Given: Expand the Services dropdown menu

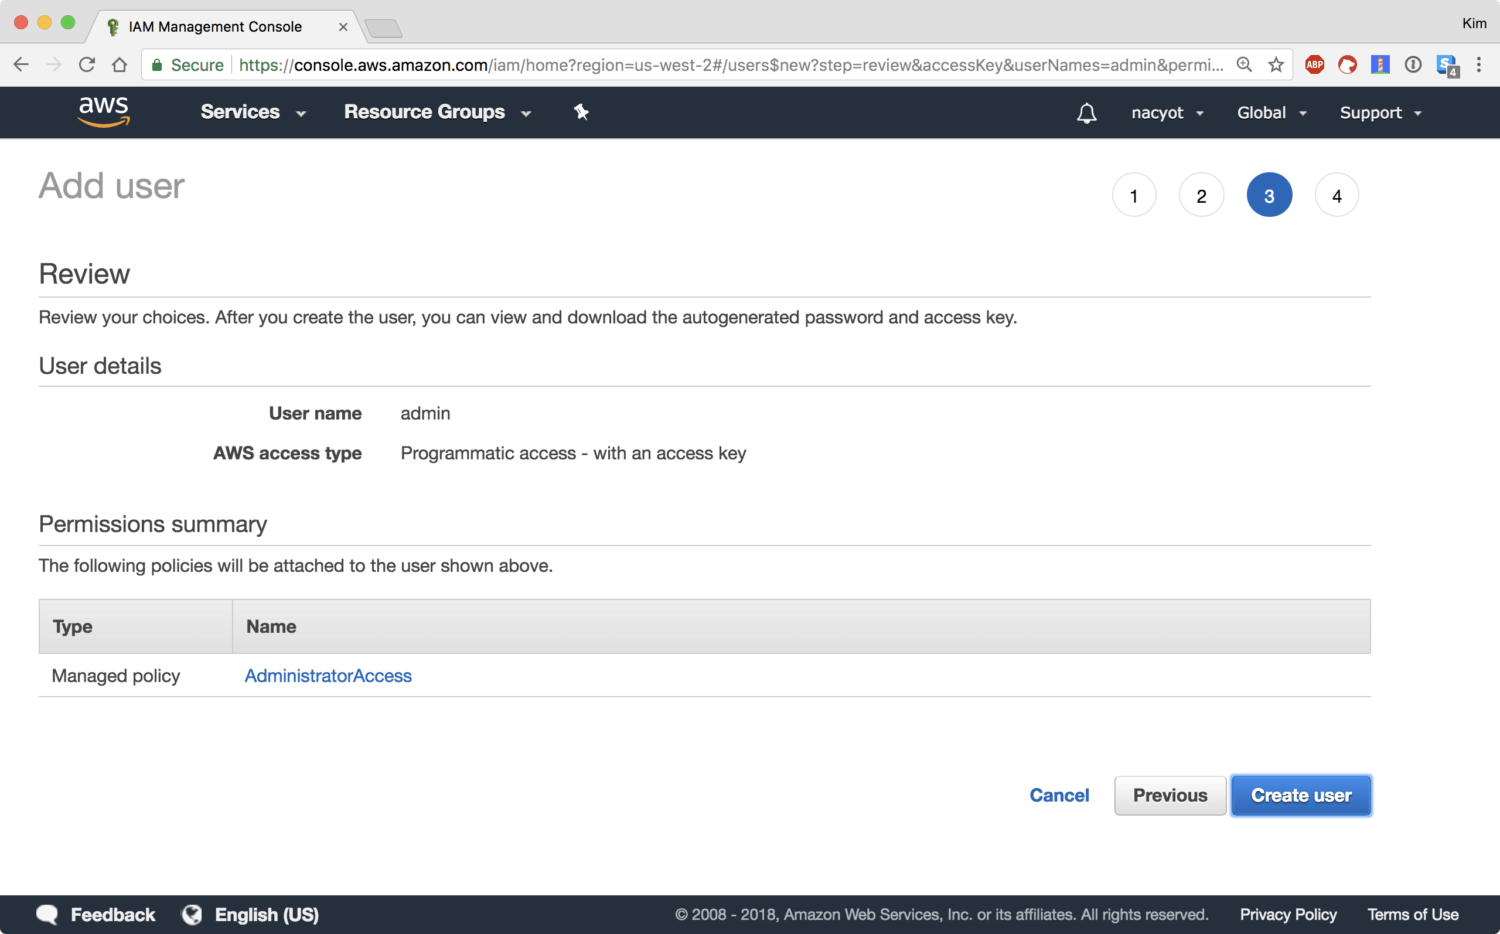Looking at the screenshot, I should point(252,112).
